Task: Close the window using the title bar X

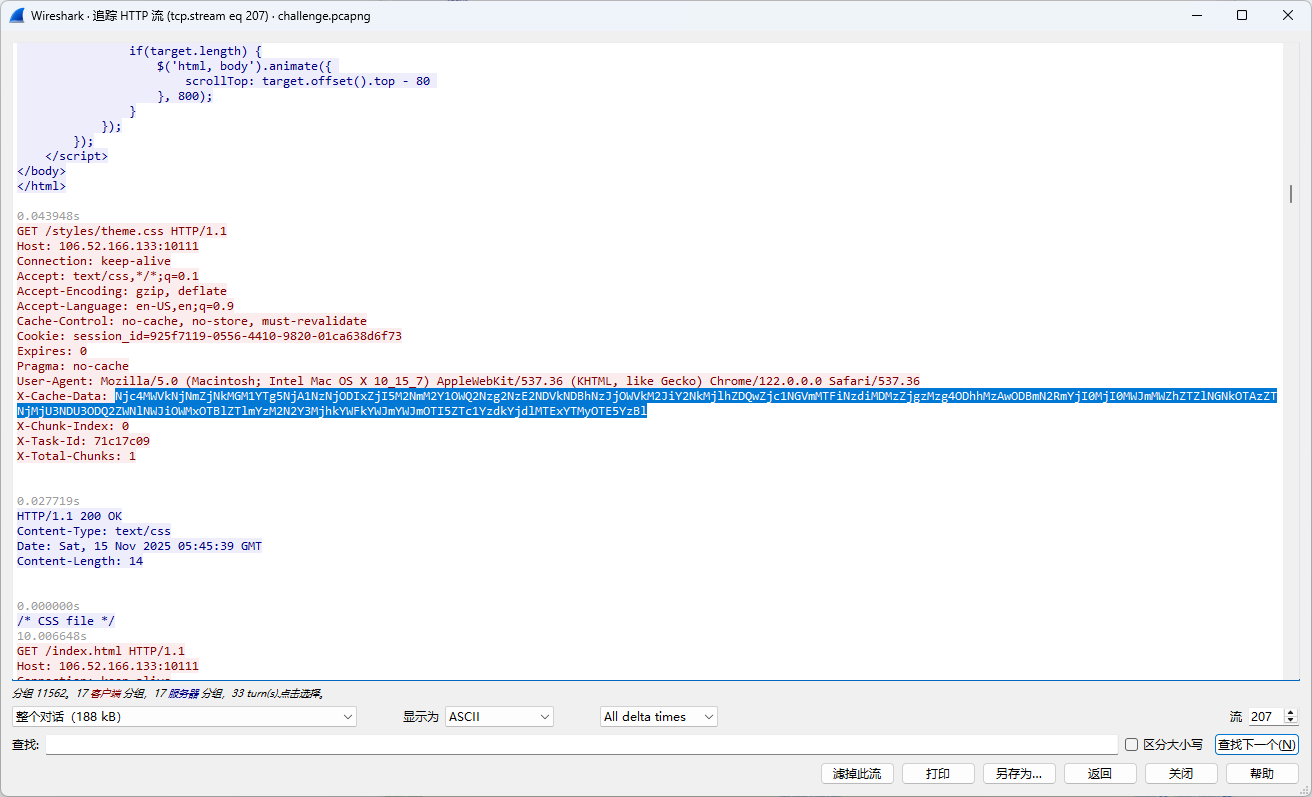Action: 1288,15
